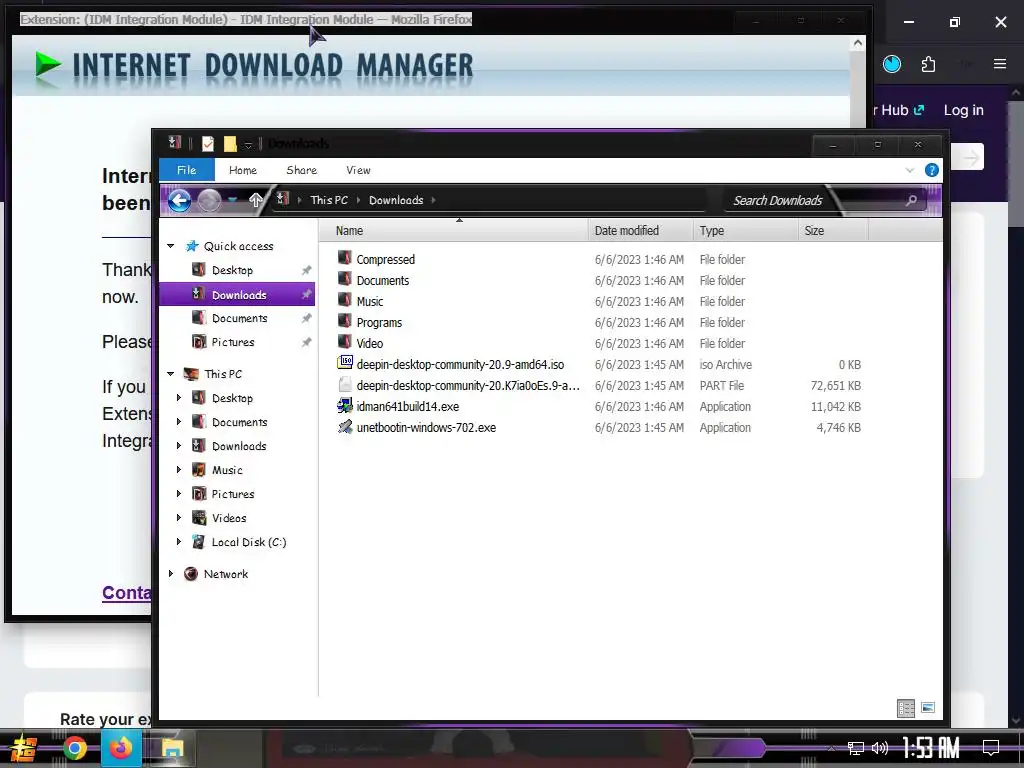Open the Firefox extensions puzzle icon
This screenshot has height=768, width=1024.
(928, 64)
